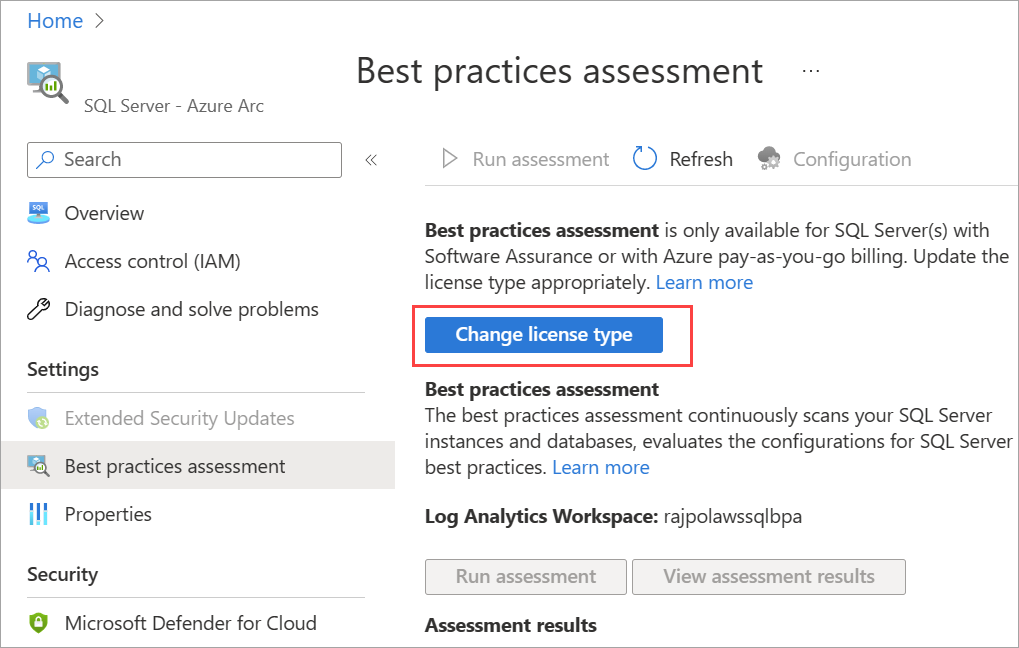The height and width of the screenshot is (648, 1019).
Task: Click the Refresh icon in the toolbar
Action: click(x=644, y=158)
